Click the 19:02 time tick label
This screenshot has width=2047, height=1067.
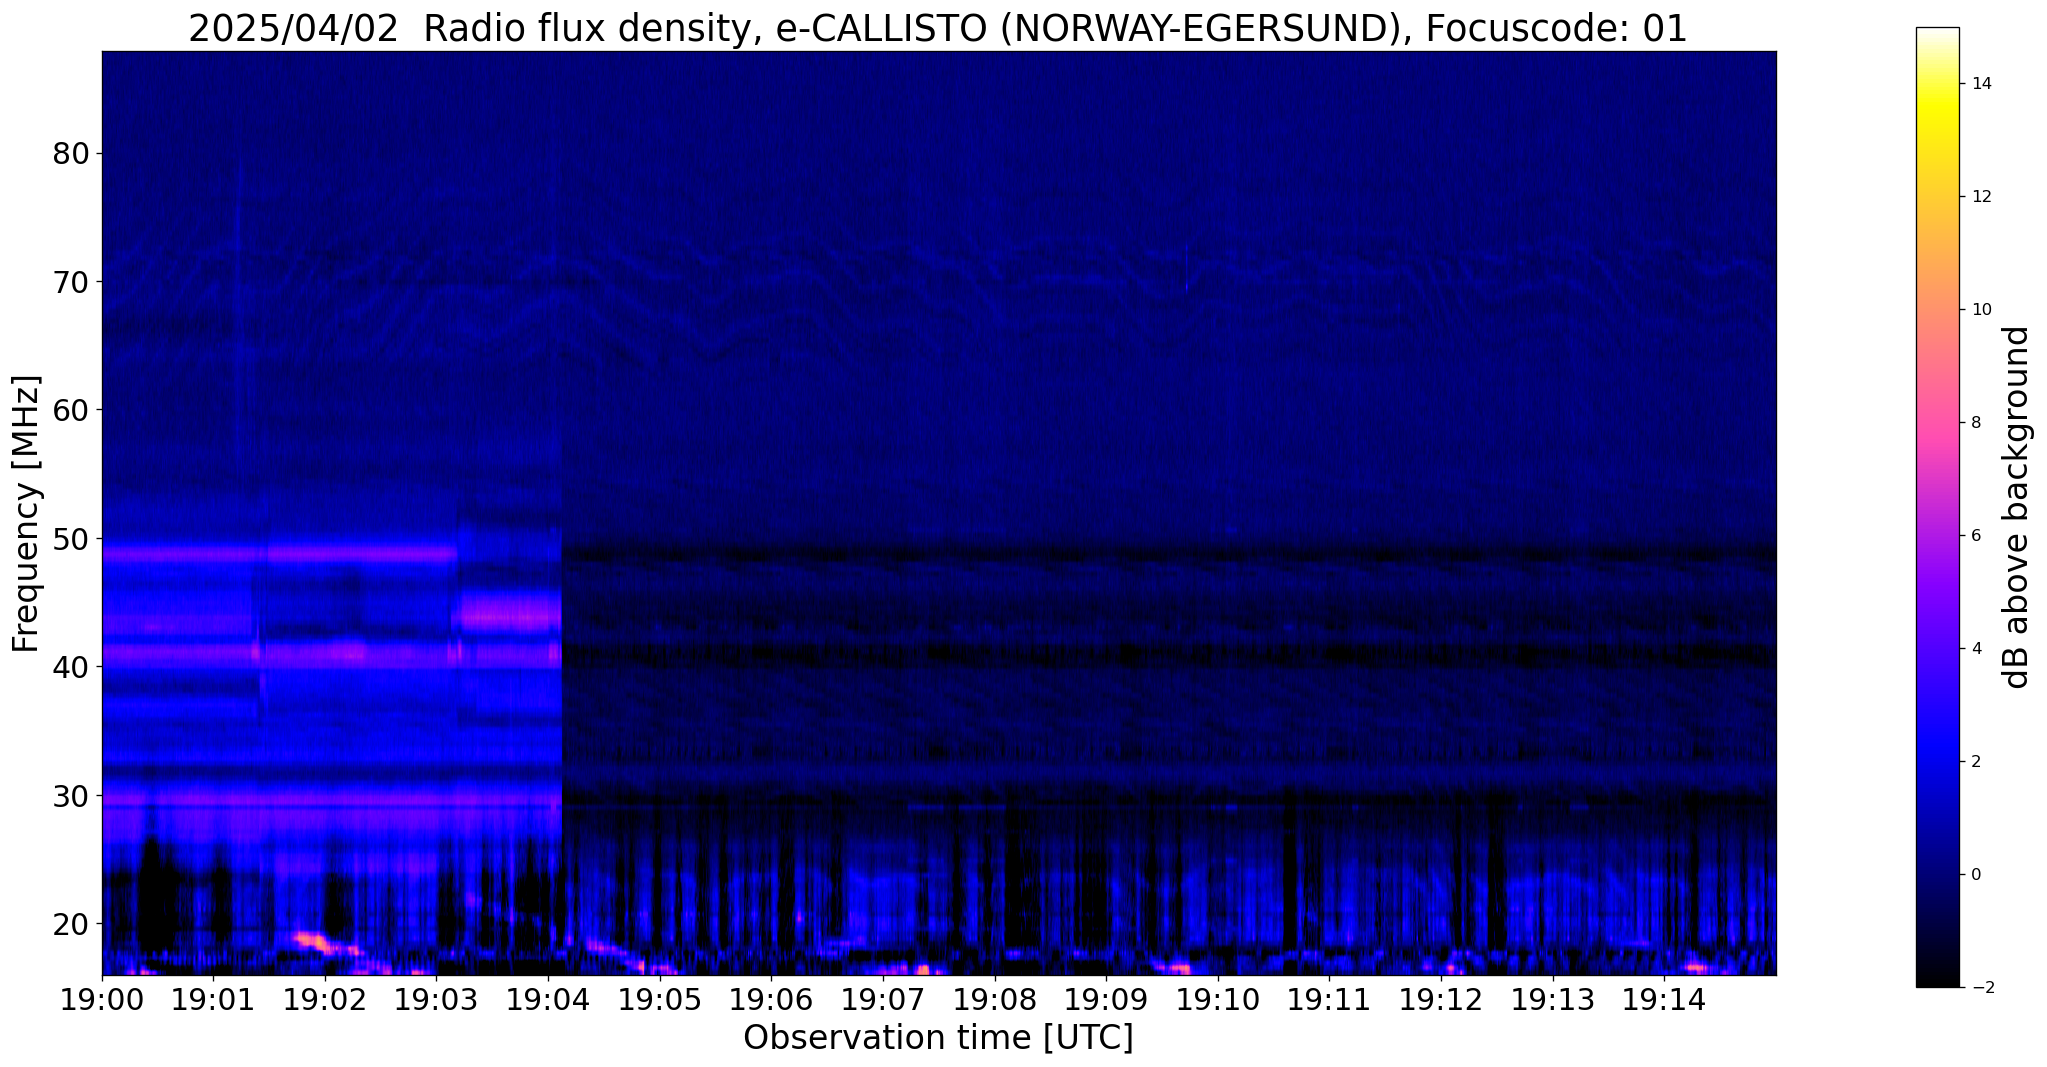[325, 999]
